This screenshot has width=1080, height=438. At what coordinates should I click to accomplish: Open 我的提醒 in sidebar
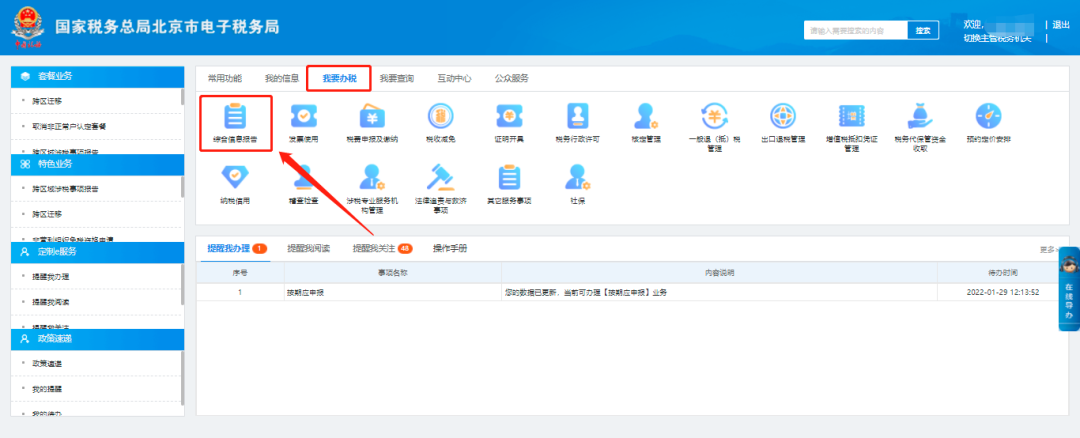pos(47,389)
